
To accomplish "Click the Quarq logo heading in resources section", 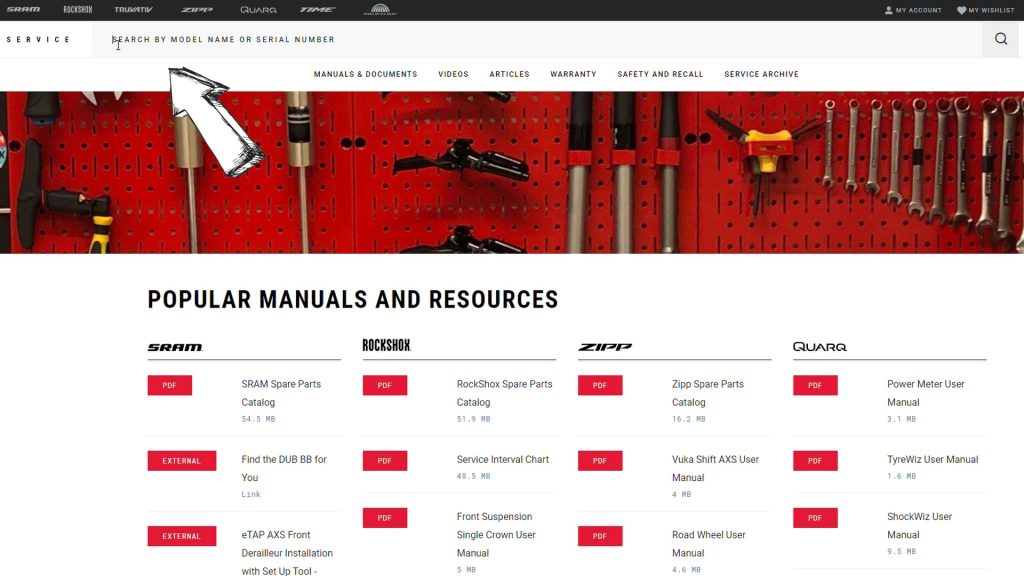I will pyautogui.click(x=820, y=347).
